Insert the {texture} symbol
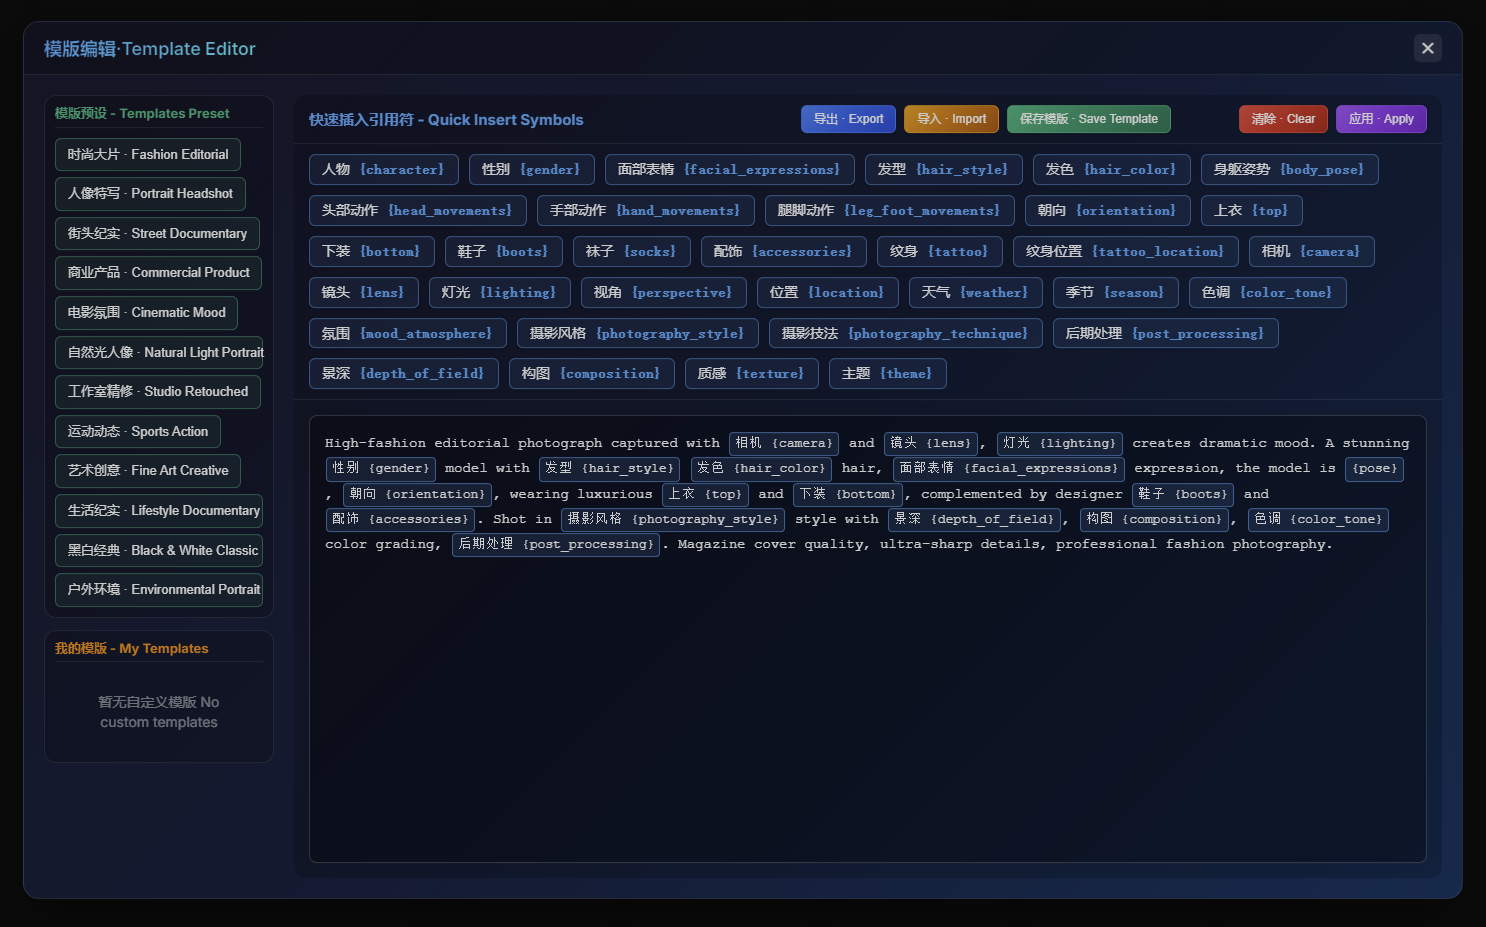This screenshot has width=1486, height=927. 752,374
